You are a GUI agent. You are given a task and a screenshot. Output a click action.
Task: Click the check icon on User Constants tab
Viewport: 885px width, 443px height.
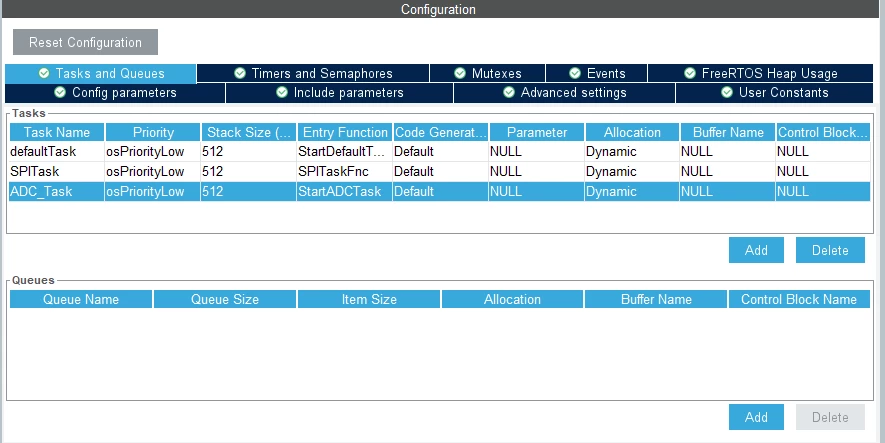point(727,93)
